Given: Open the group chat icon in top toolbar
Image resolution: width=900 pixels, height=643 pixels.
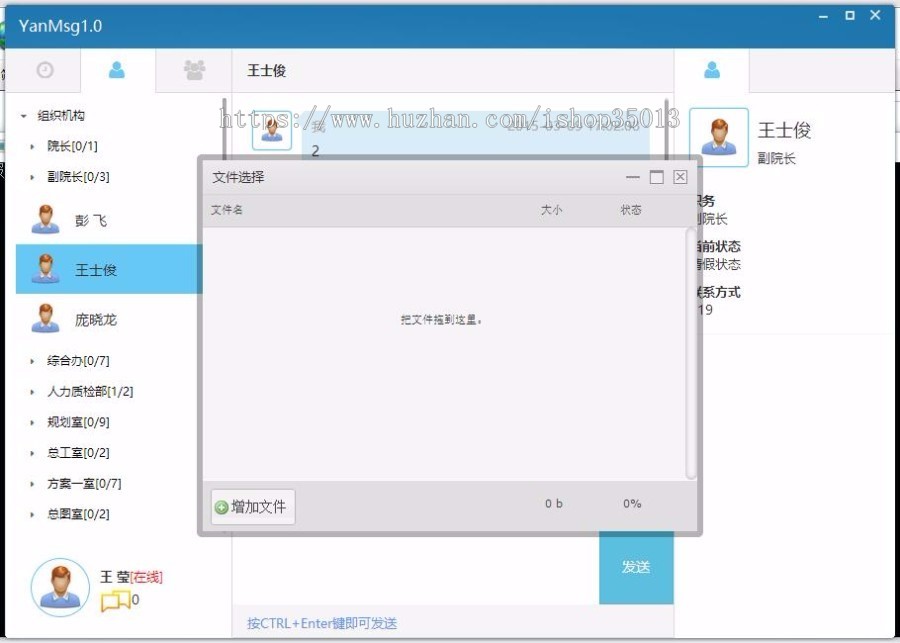Looking at the screenshot, I should [x=193, y=70].
